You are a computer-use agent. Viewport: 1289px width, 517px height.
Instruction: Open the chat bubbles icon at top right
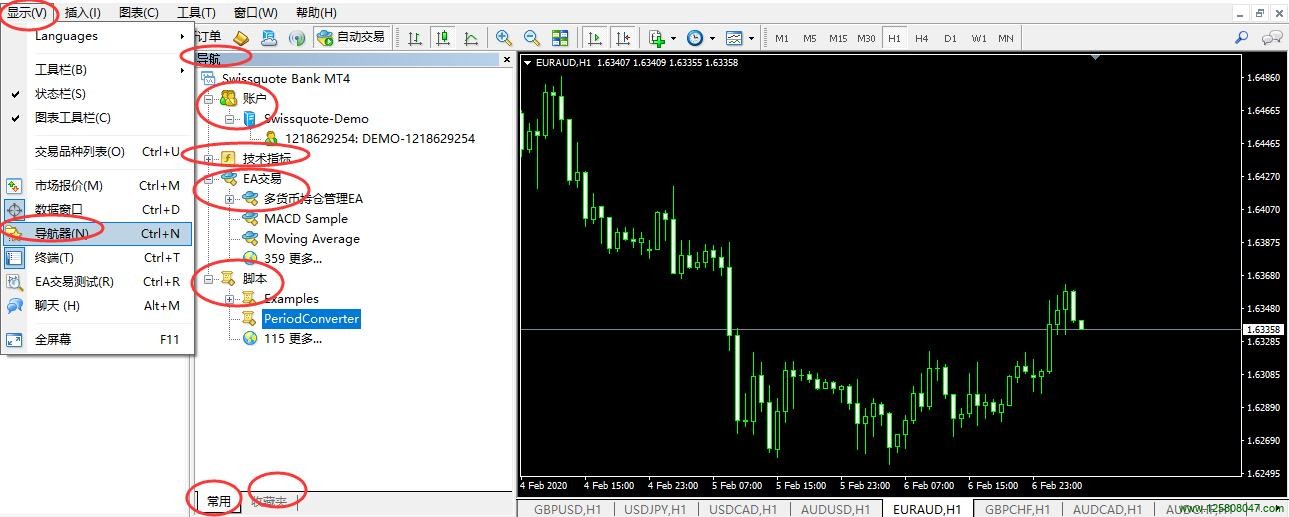point(1272,38)
